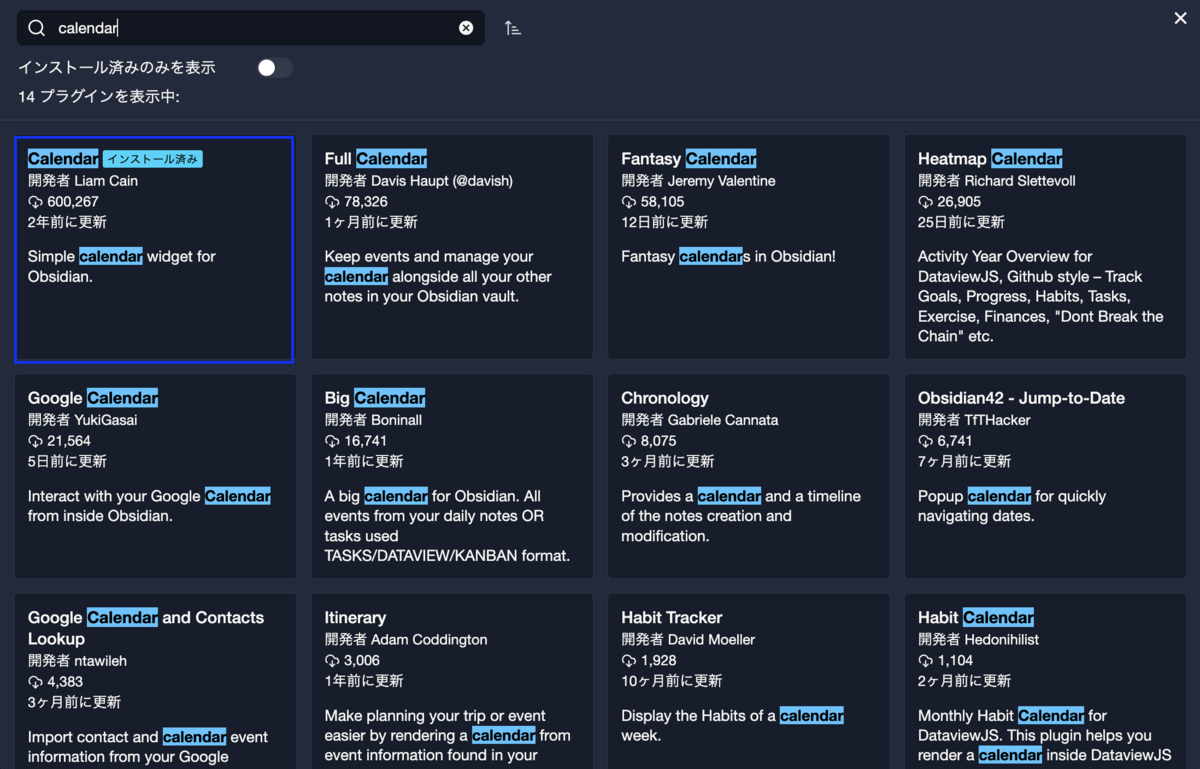Click developer name 'ntawileh'
Viewport: 1200px width, 769px height.
pyautogui.click(x=100, y=661)
